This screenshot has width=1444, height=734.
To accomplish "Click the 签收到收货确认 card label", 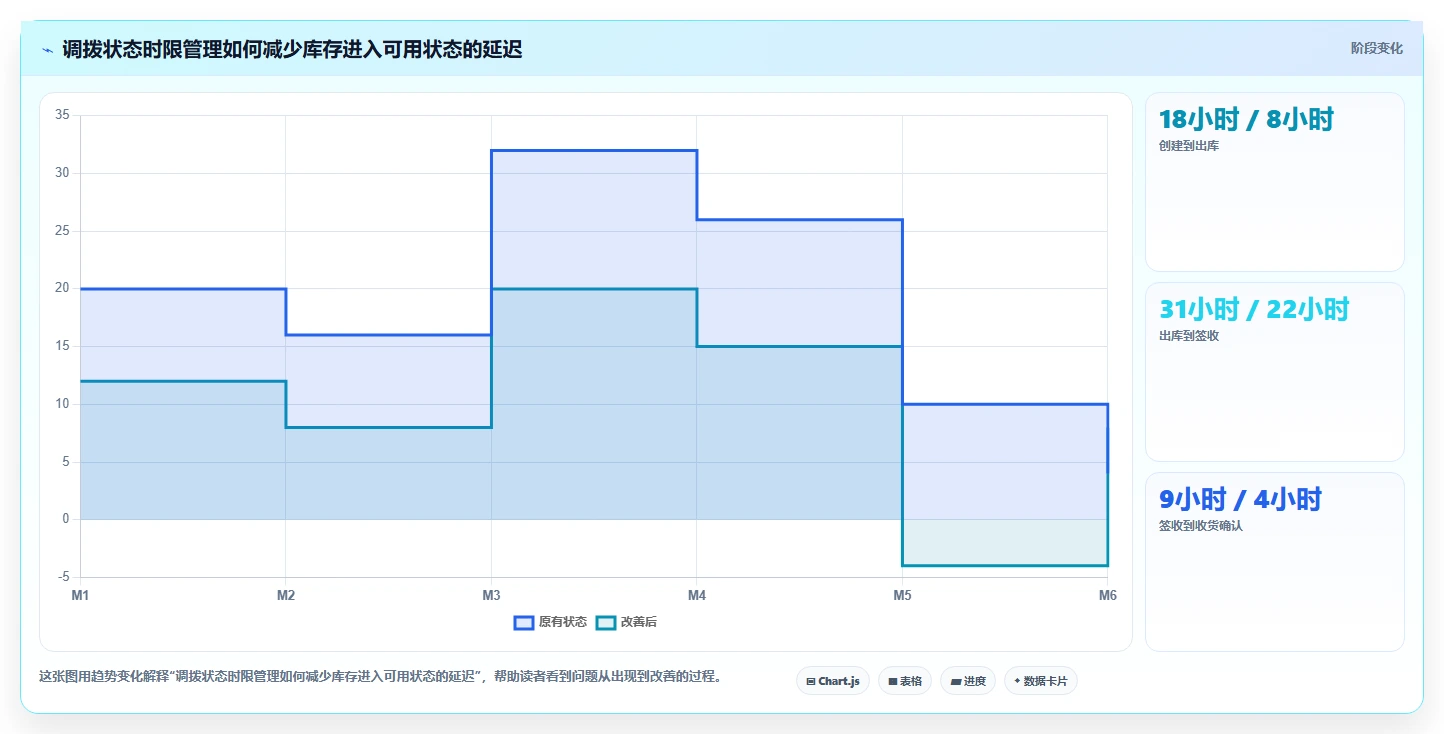I will click(x=1201, y=526).
